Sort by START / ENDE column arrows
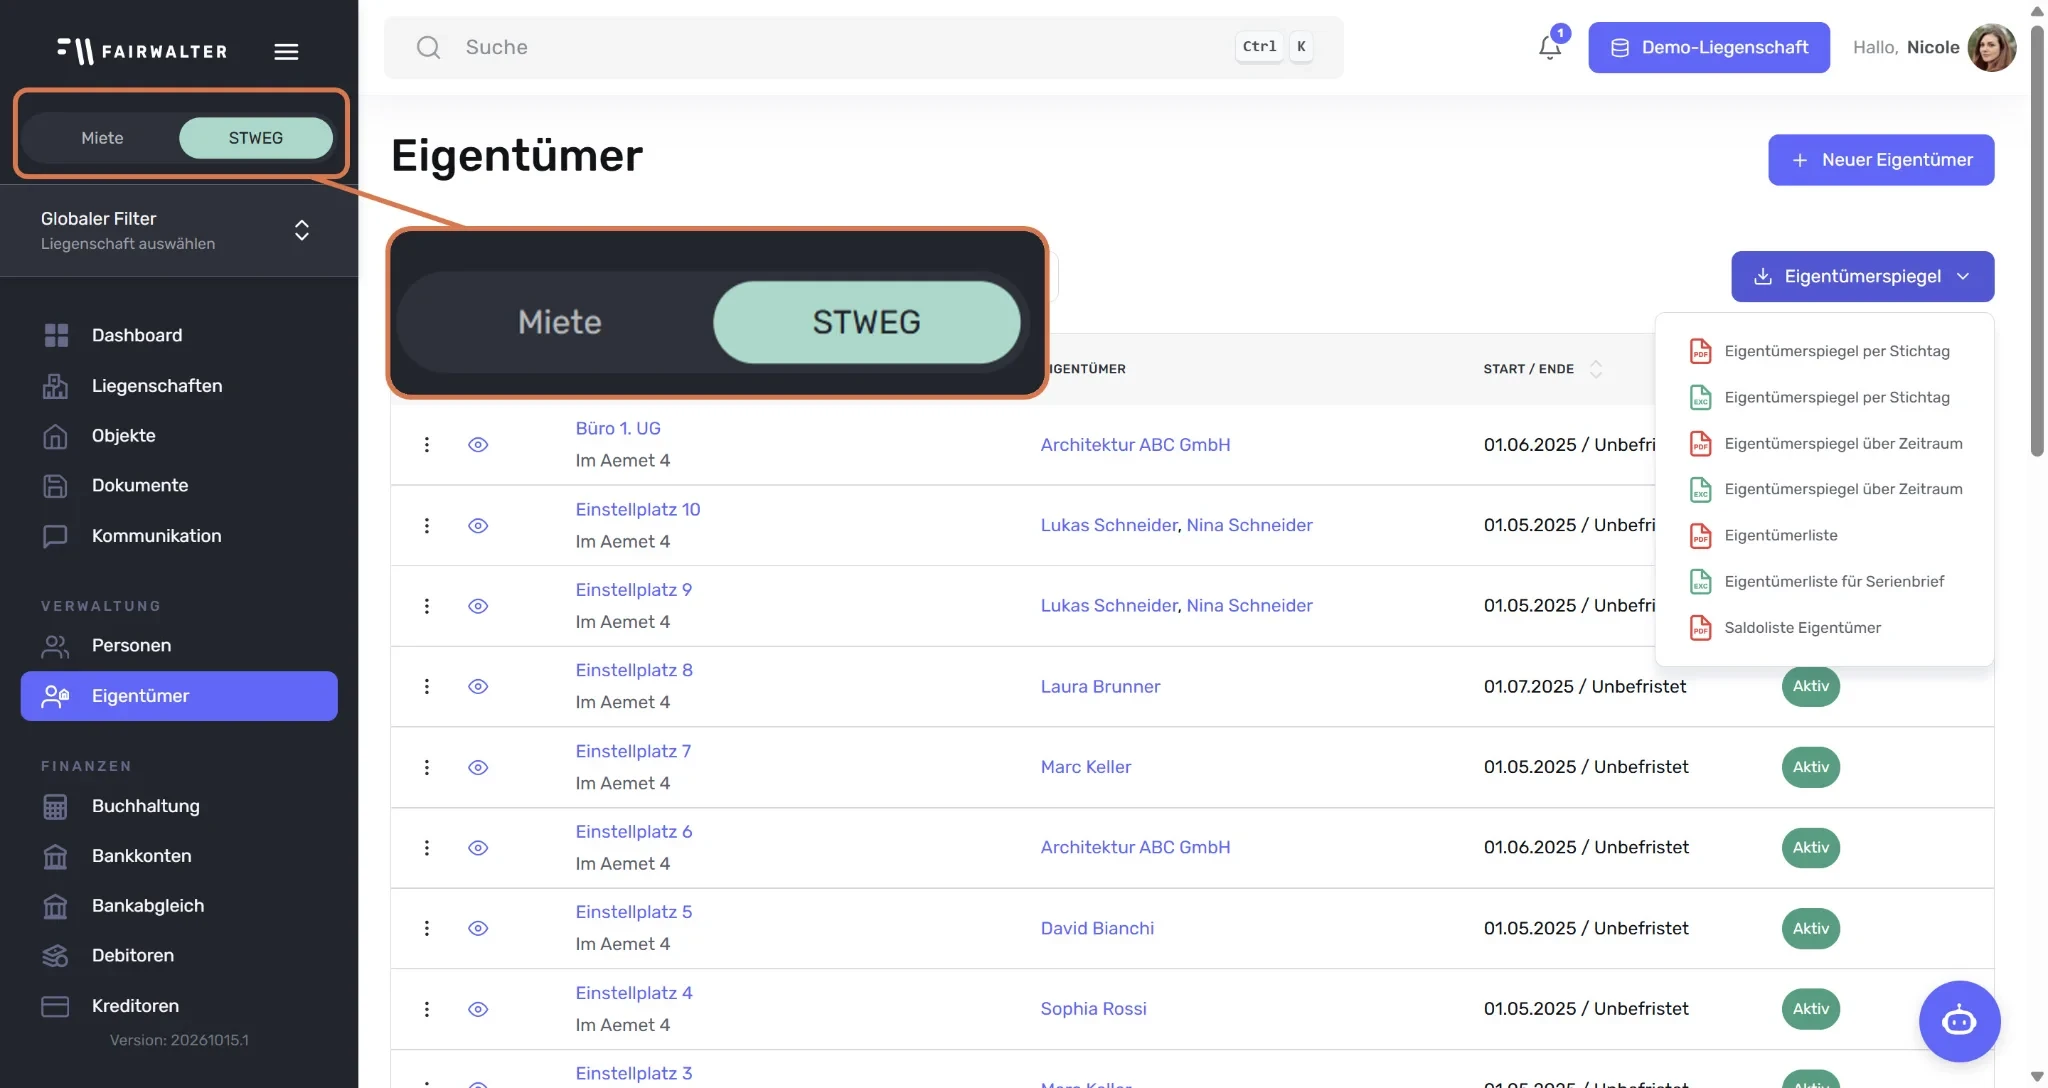 coord(1596,369)
